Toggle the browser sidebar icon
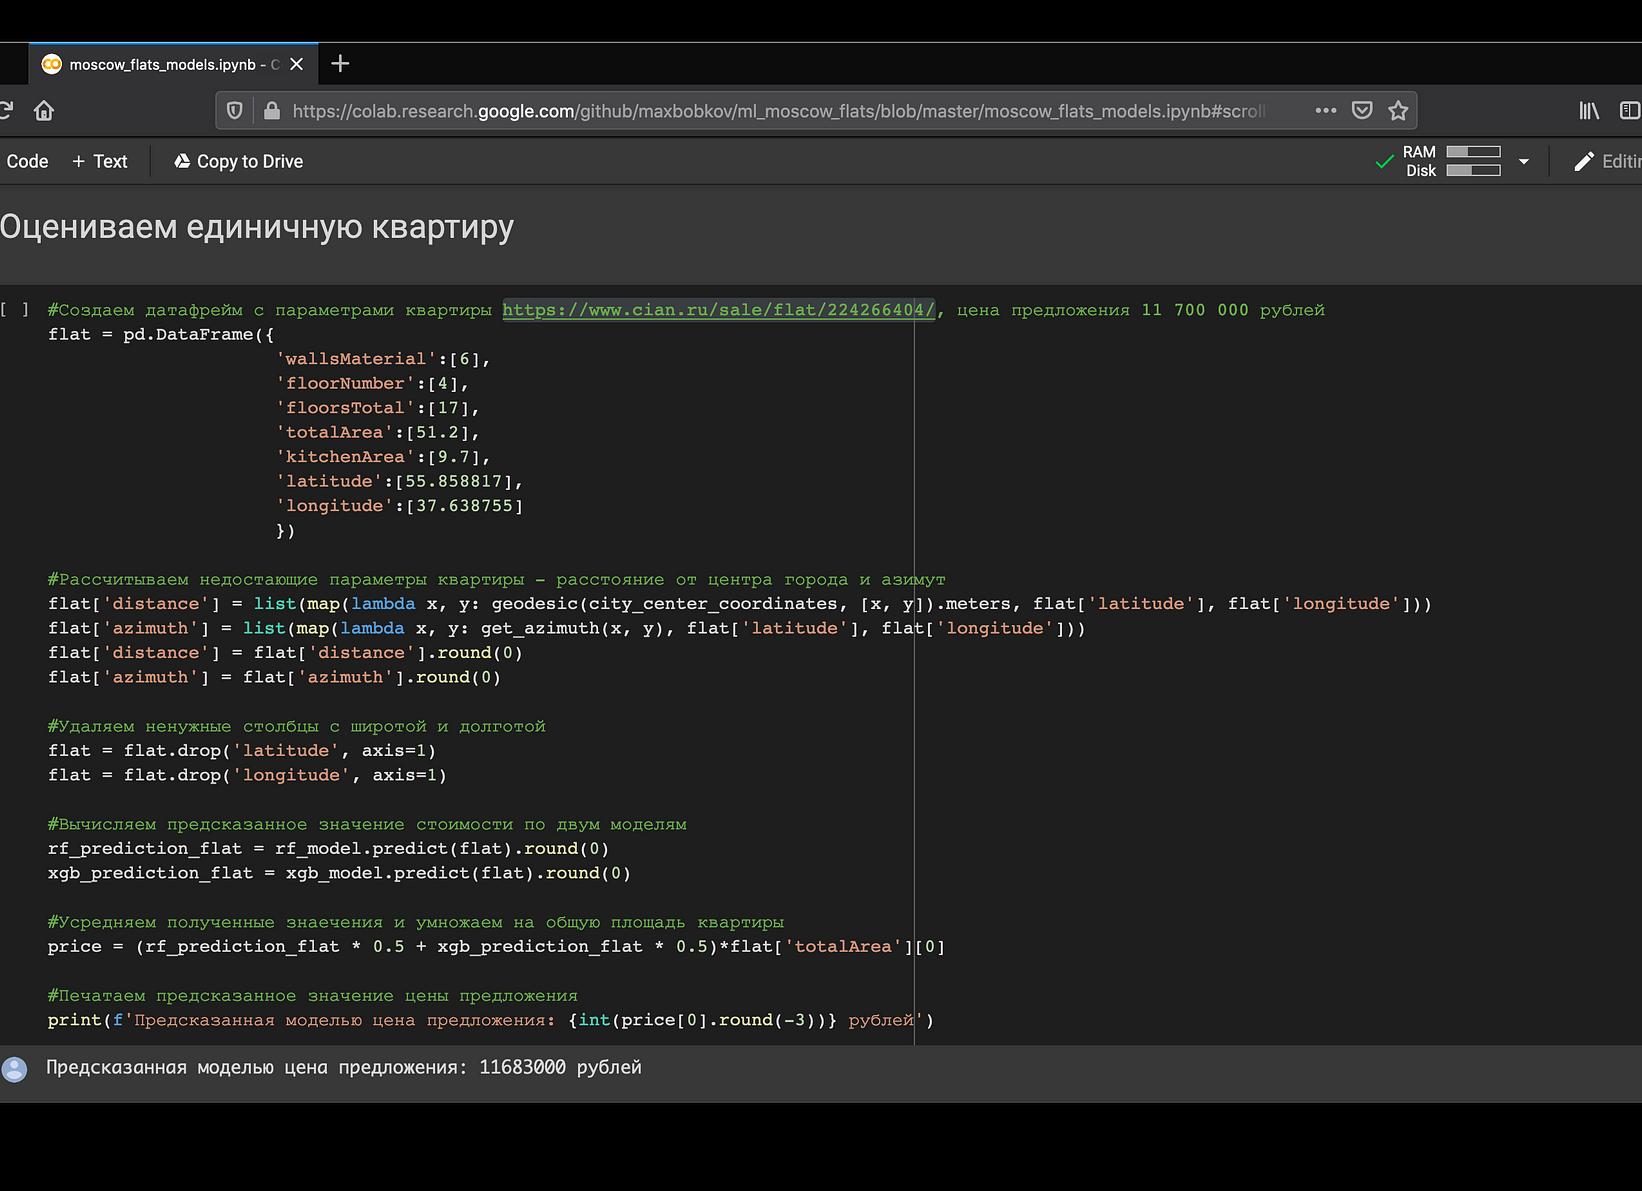Viewport: 1642px width, 1191px height. pos(1630,111)
